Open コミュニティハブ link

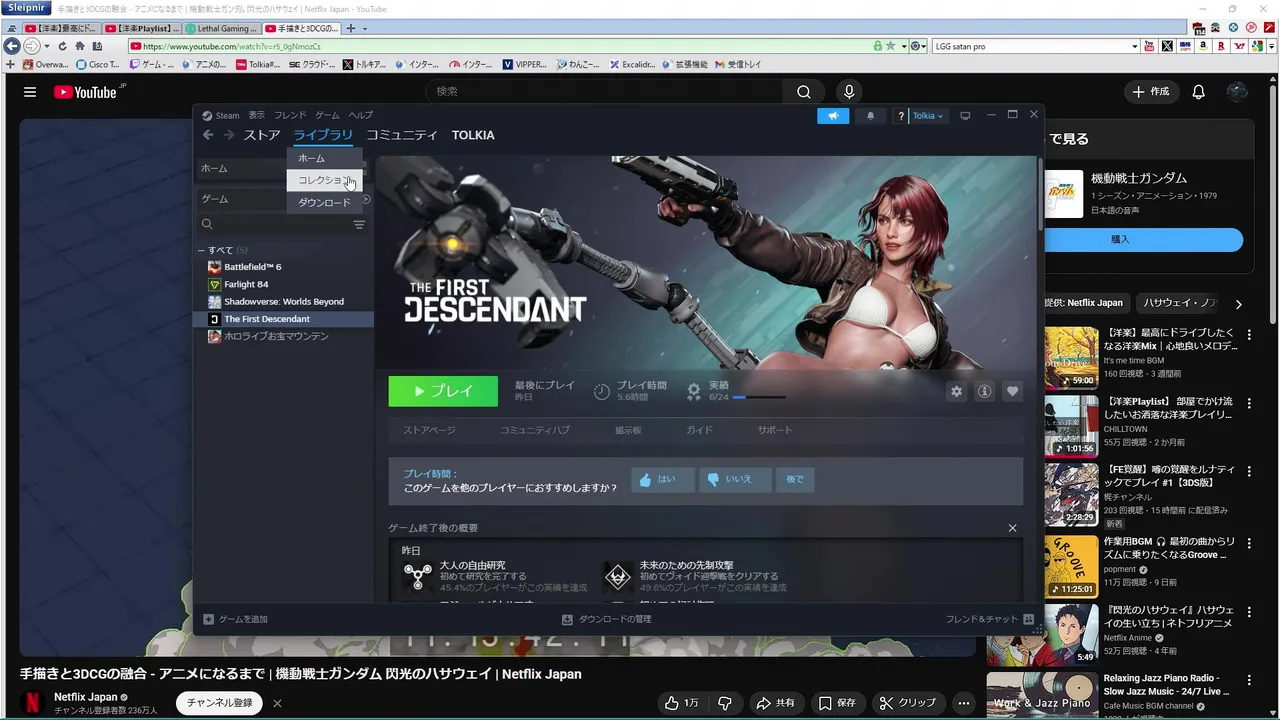click(535, 430)
